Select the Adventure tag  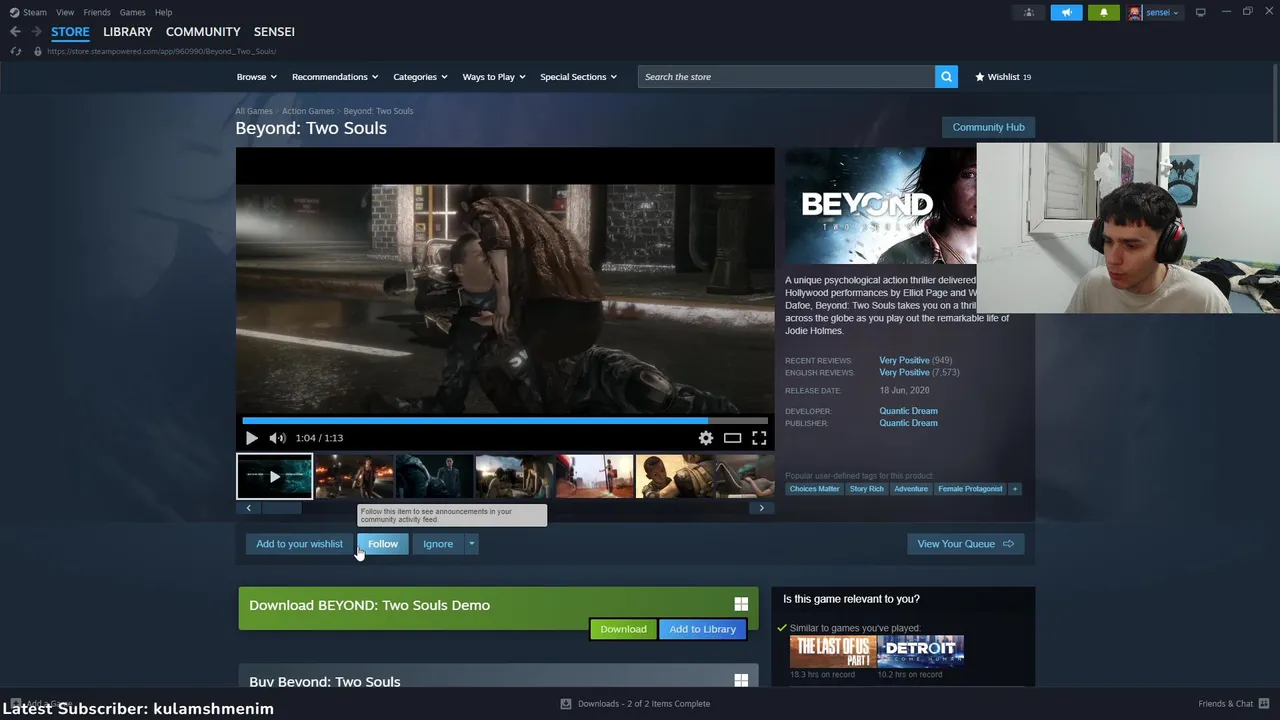tap(910, 489)
